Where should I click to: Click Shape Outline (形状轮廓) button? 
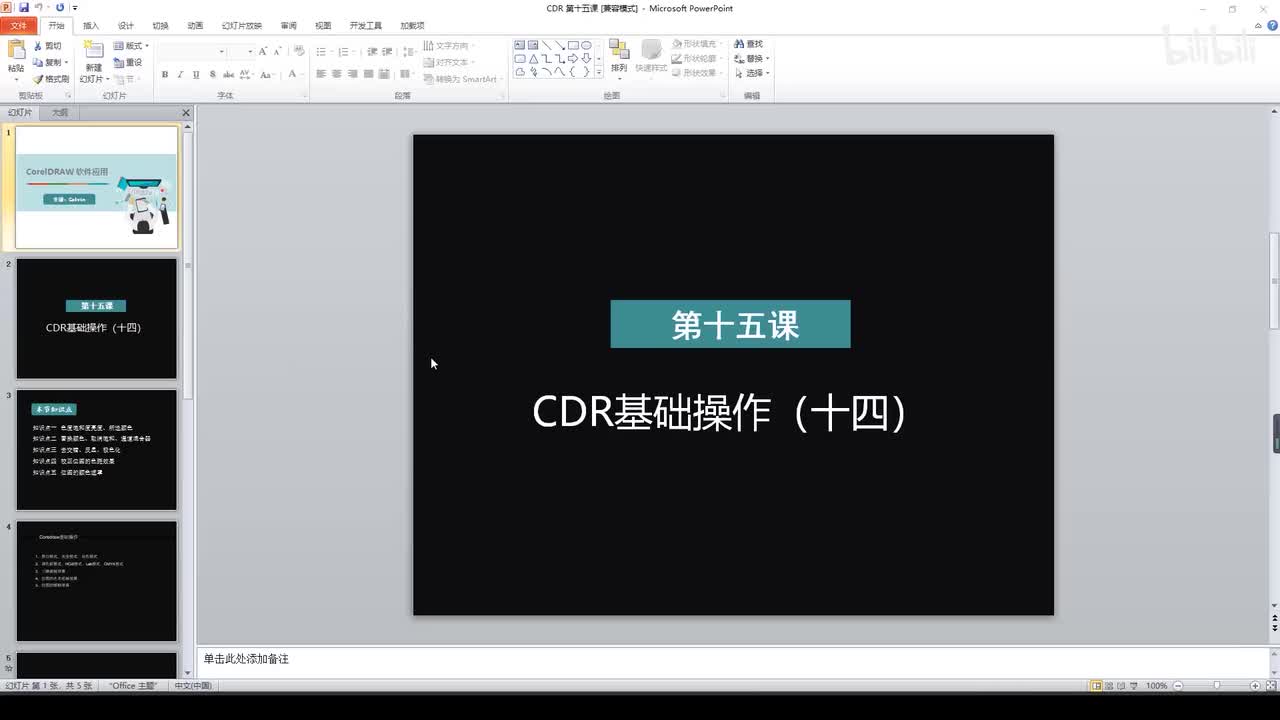tap(696, 59)
